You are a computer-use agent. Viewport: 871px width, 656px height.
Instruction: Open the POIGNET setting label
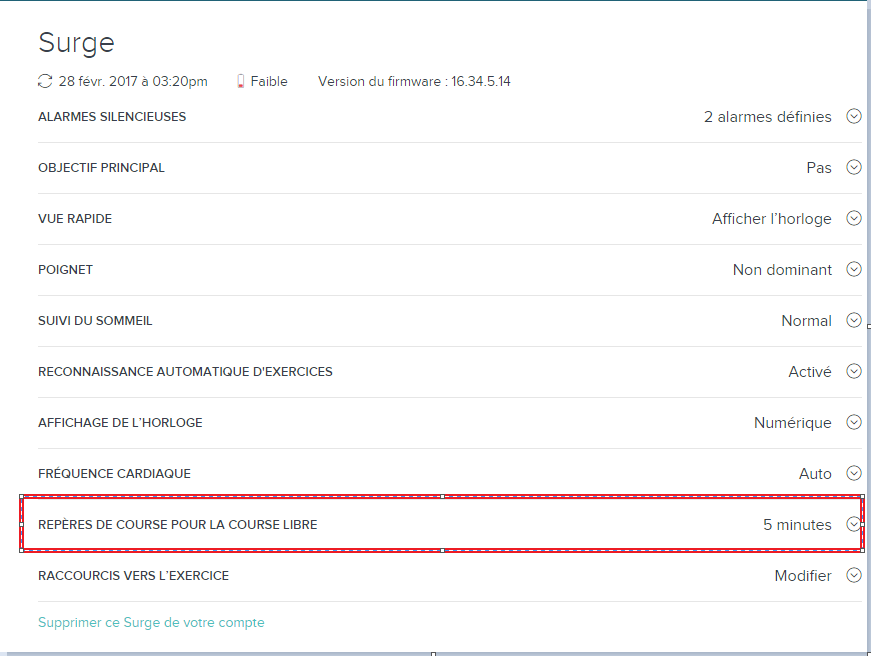65,270
